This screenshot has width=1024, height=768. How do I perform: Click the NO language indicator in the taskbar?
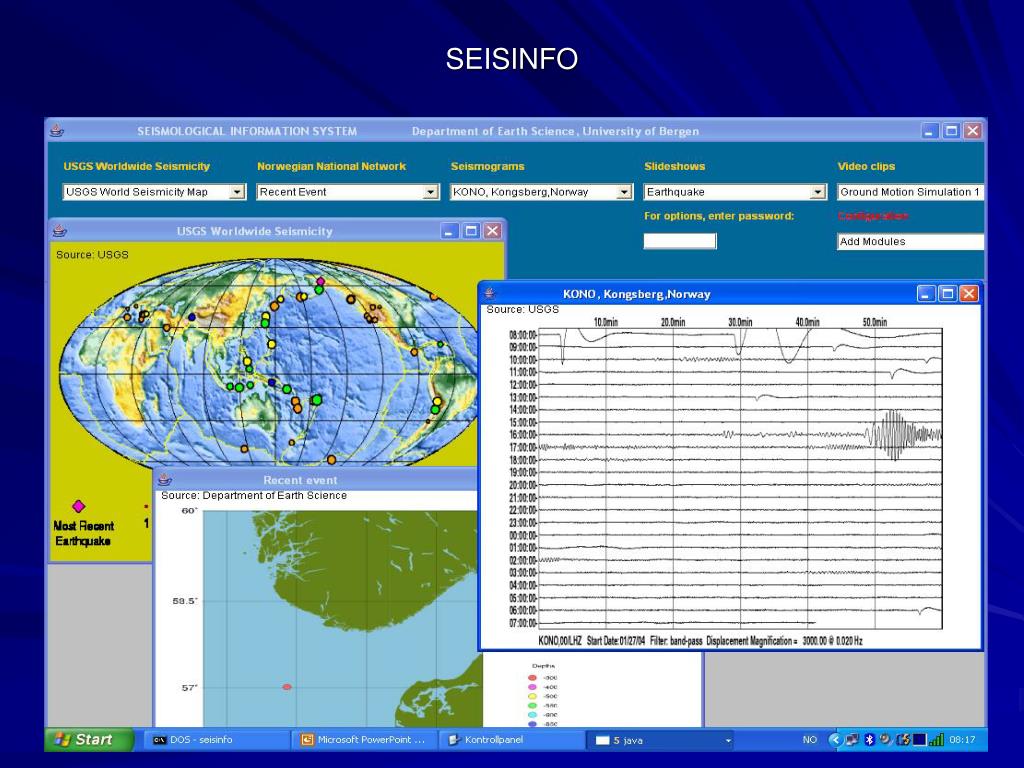(x=809, y=740)
